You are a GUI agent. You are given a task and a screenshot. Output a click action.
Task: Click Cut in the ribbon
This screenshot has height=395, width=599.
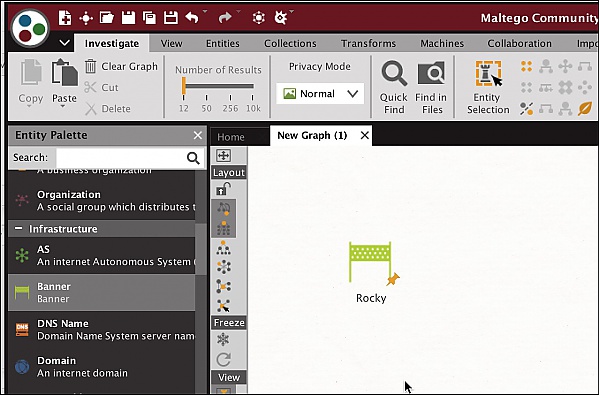(101, 87)
